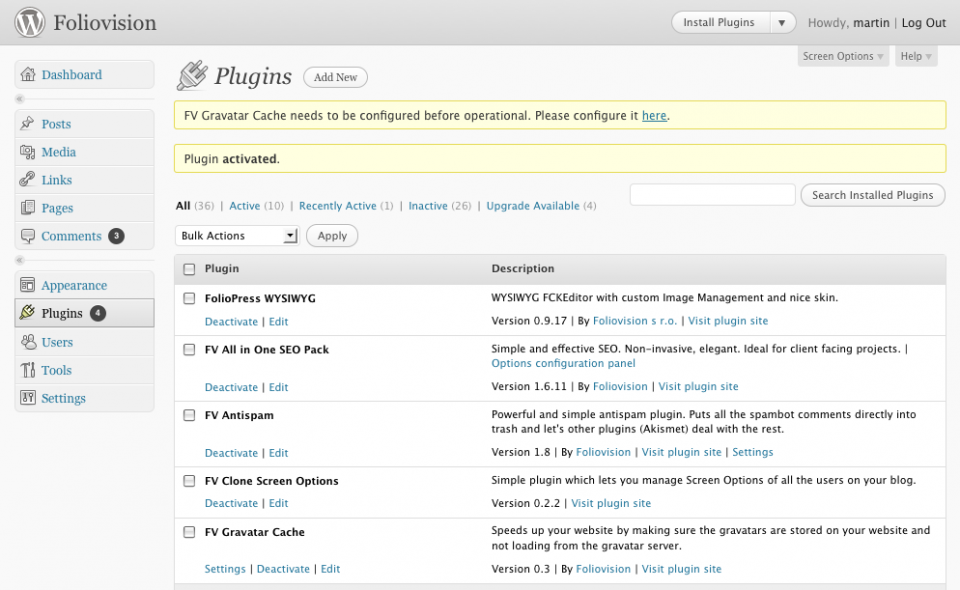Click the Links chain icon
960x590 pixels.
pyautogui.click(x=27, y=179)
